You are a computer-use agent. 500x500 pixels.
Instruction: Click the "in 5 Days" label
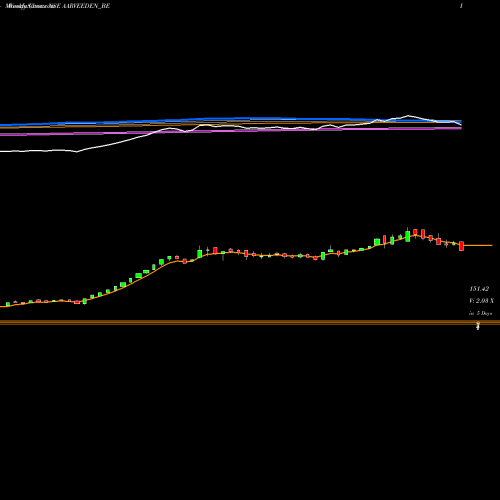pyautogui.click(x=480, y=313)
